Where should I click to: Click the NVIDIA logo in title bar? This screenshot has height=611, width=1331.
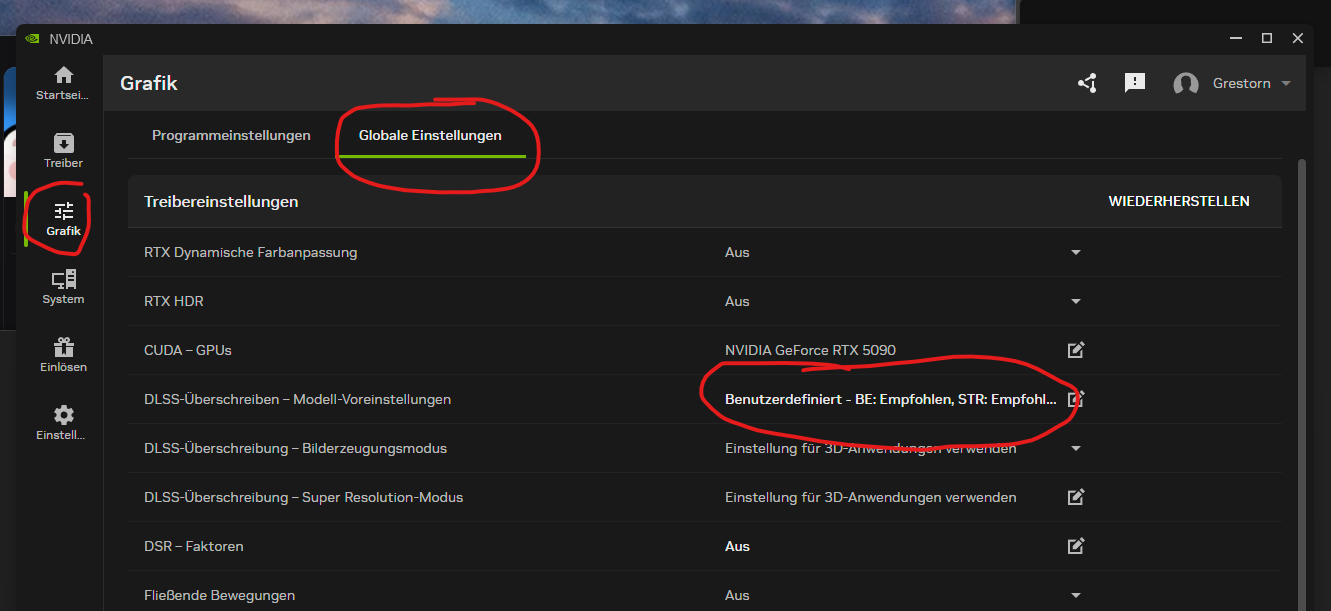pyautogui.click(x=33, y=39)
